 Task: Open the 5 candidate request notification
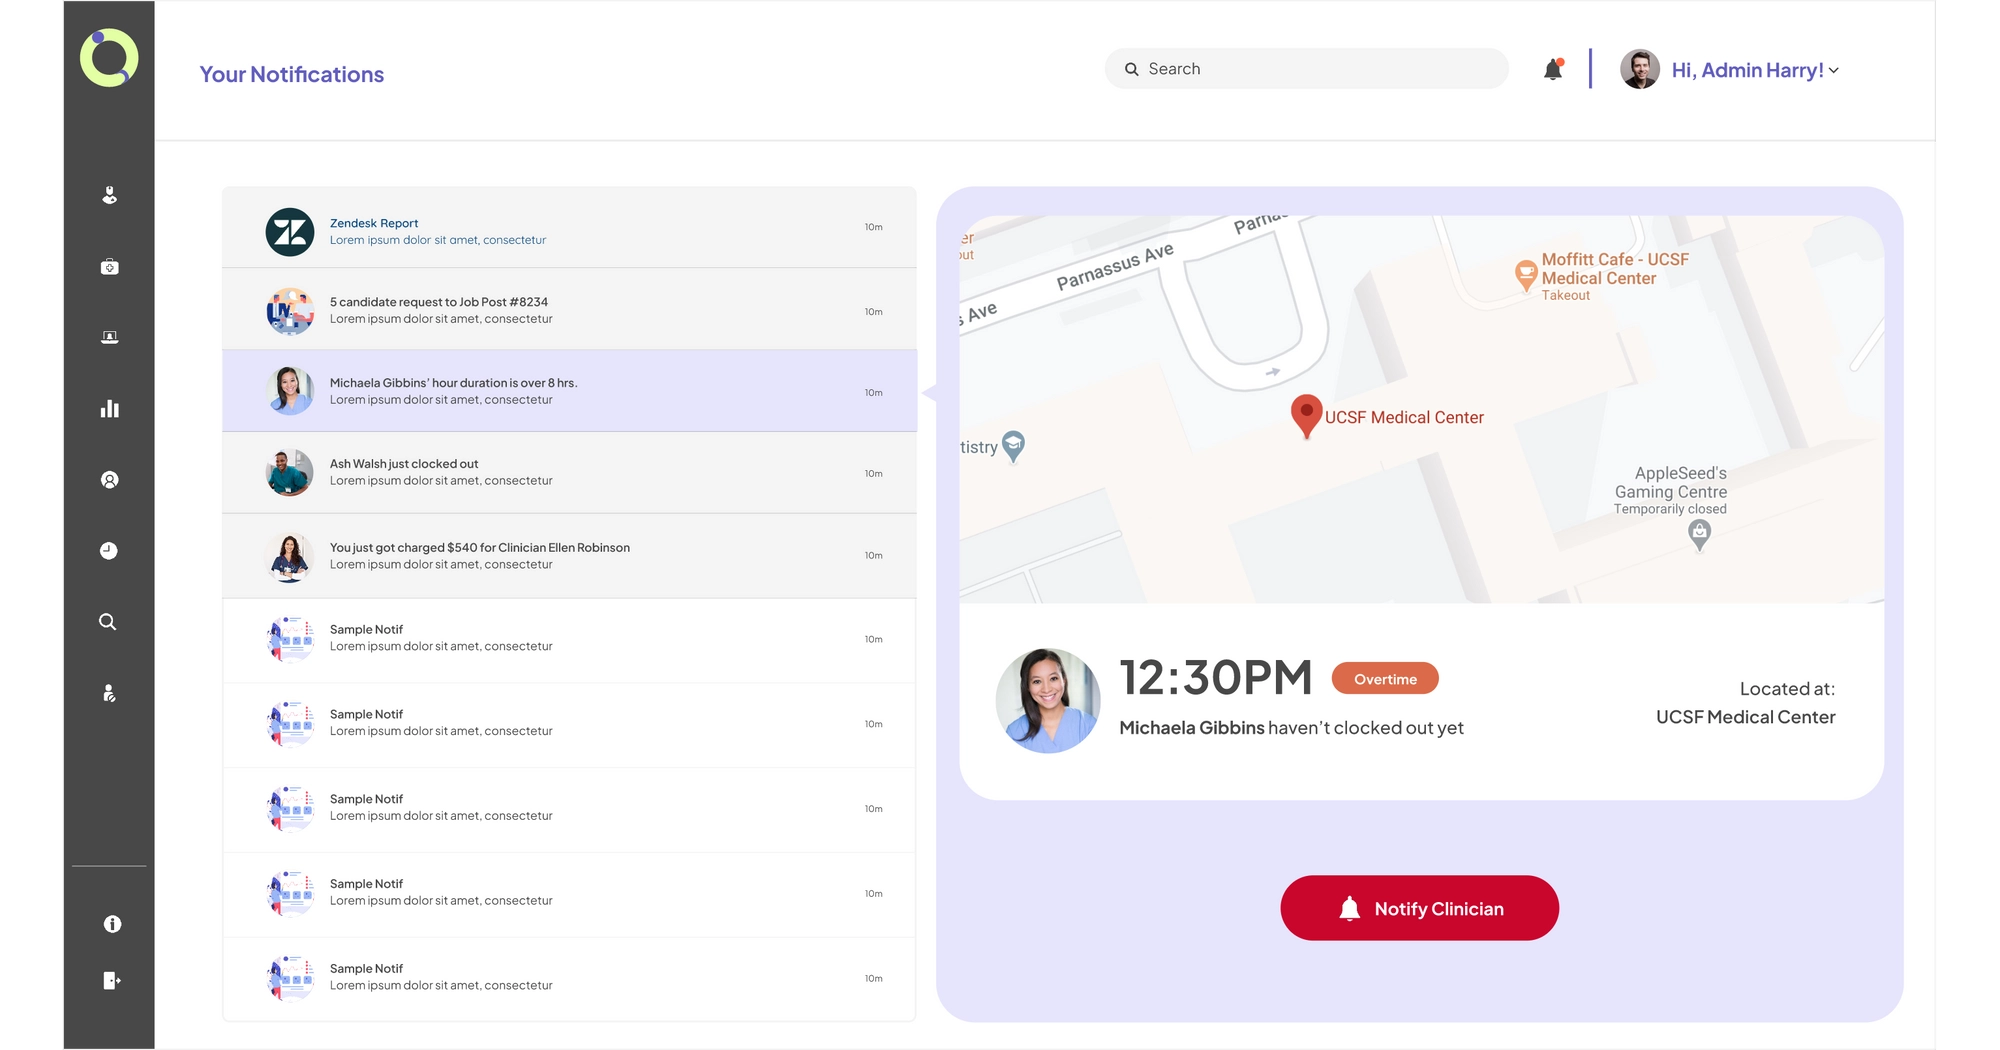(569, 311)
